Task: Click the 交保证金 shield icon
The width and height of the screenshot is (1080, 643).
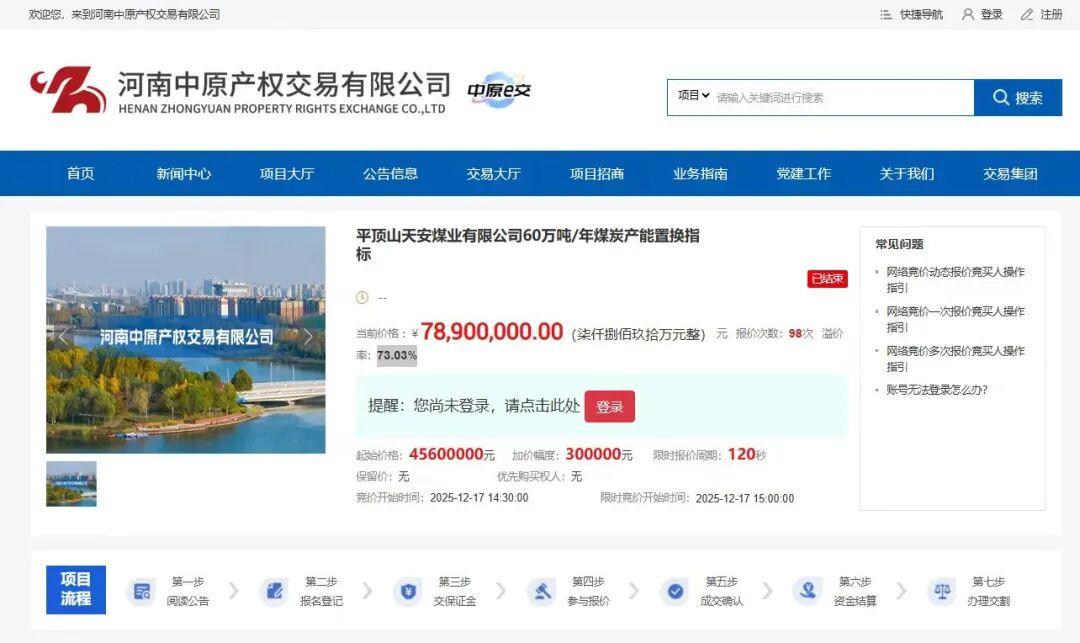Action: [x=408, y=591]
